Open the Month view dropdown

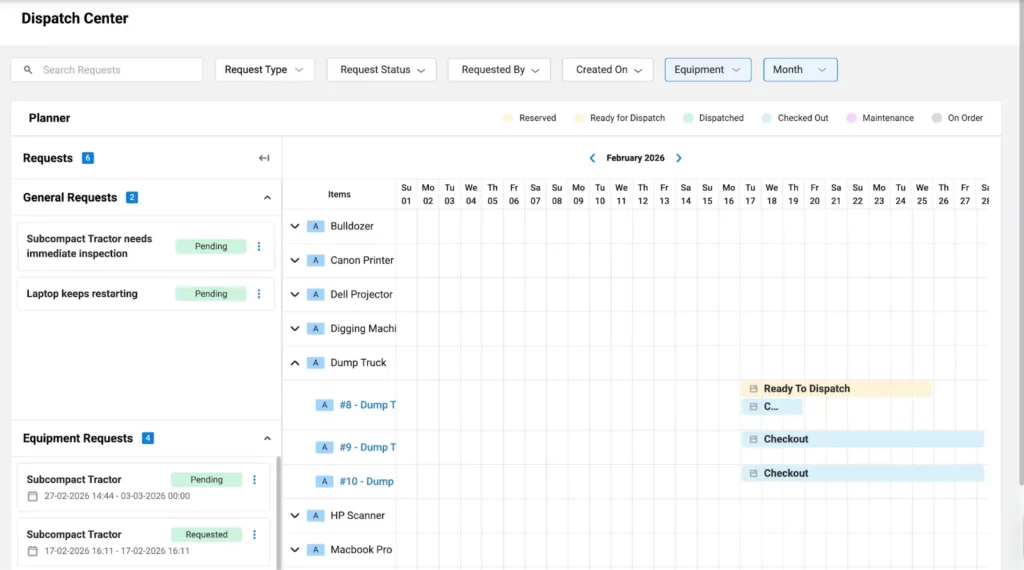800,70
